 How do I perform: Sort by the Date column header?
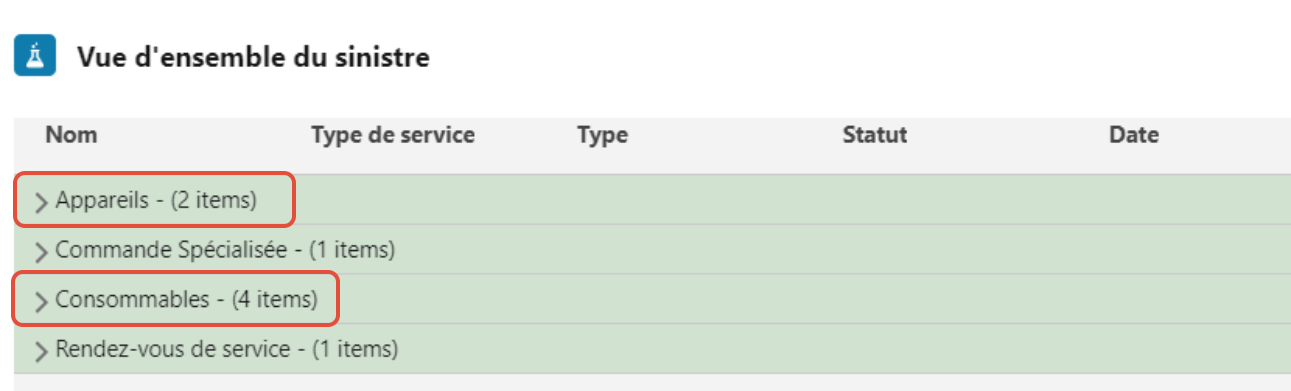(1133, 135)
